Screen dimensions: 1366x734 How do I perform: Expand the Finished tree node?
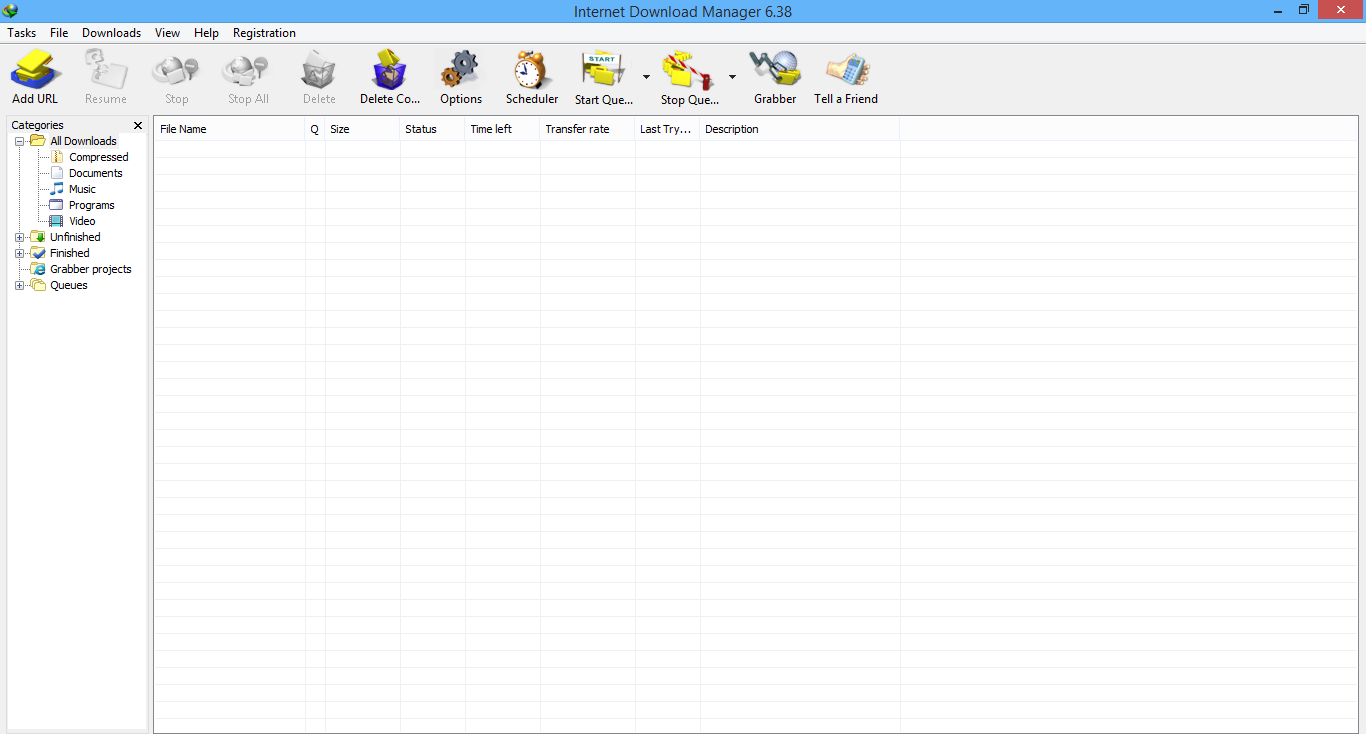(19, 253)
